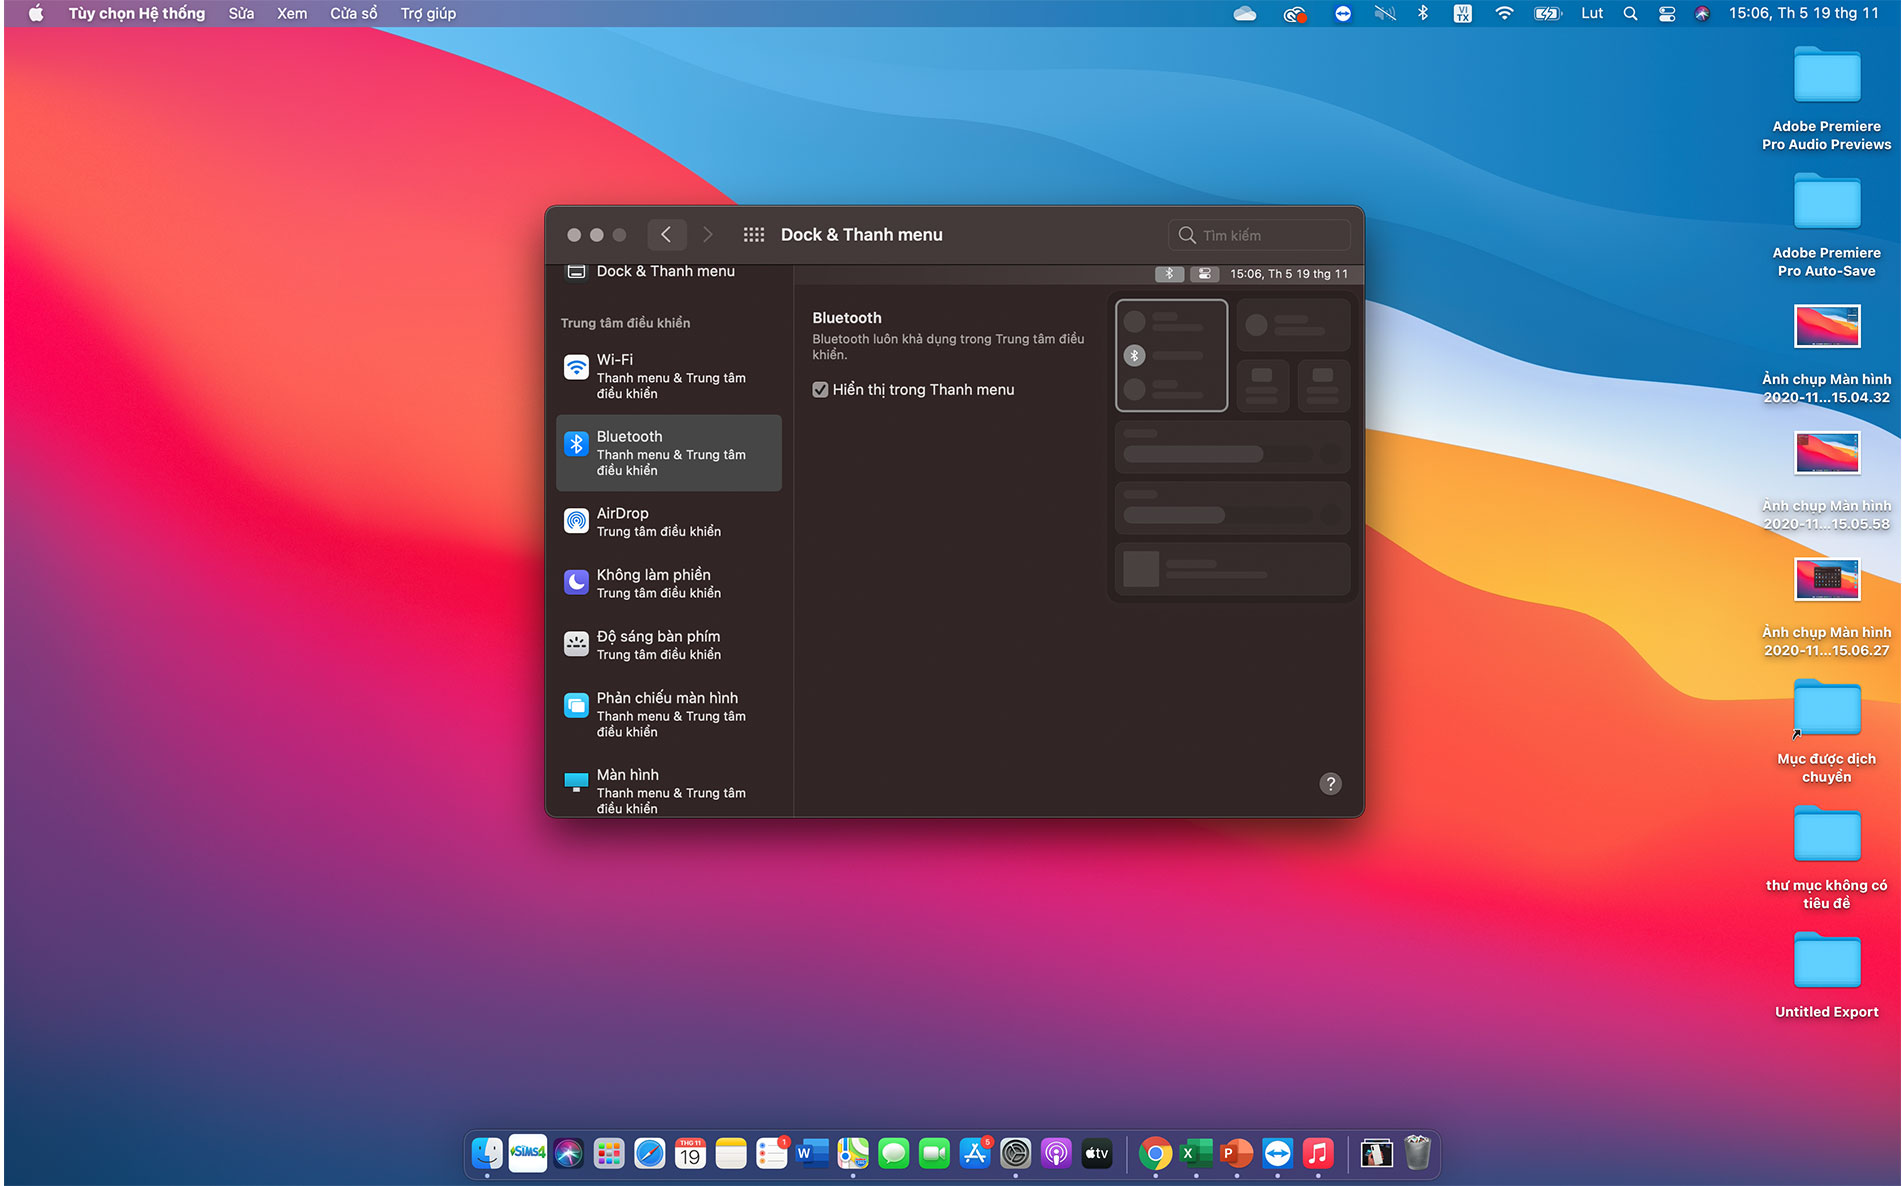Open Bluetooth status in menu bar

[1423, 13]
